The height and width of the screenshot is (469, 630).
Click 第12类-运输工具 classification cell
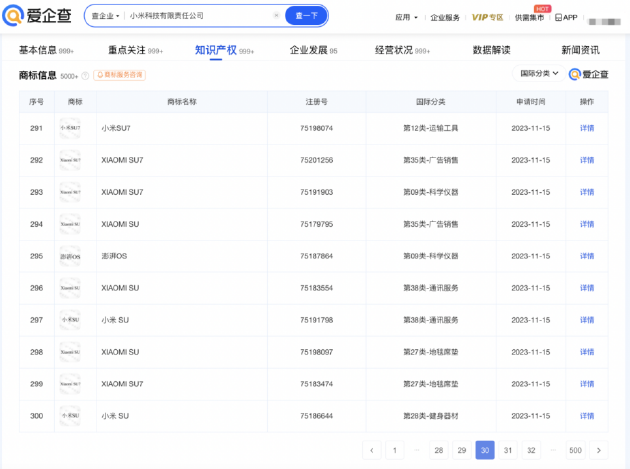pos(431,128)
